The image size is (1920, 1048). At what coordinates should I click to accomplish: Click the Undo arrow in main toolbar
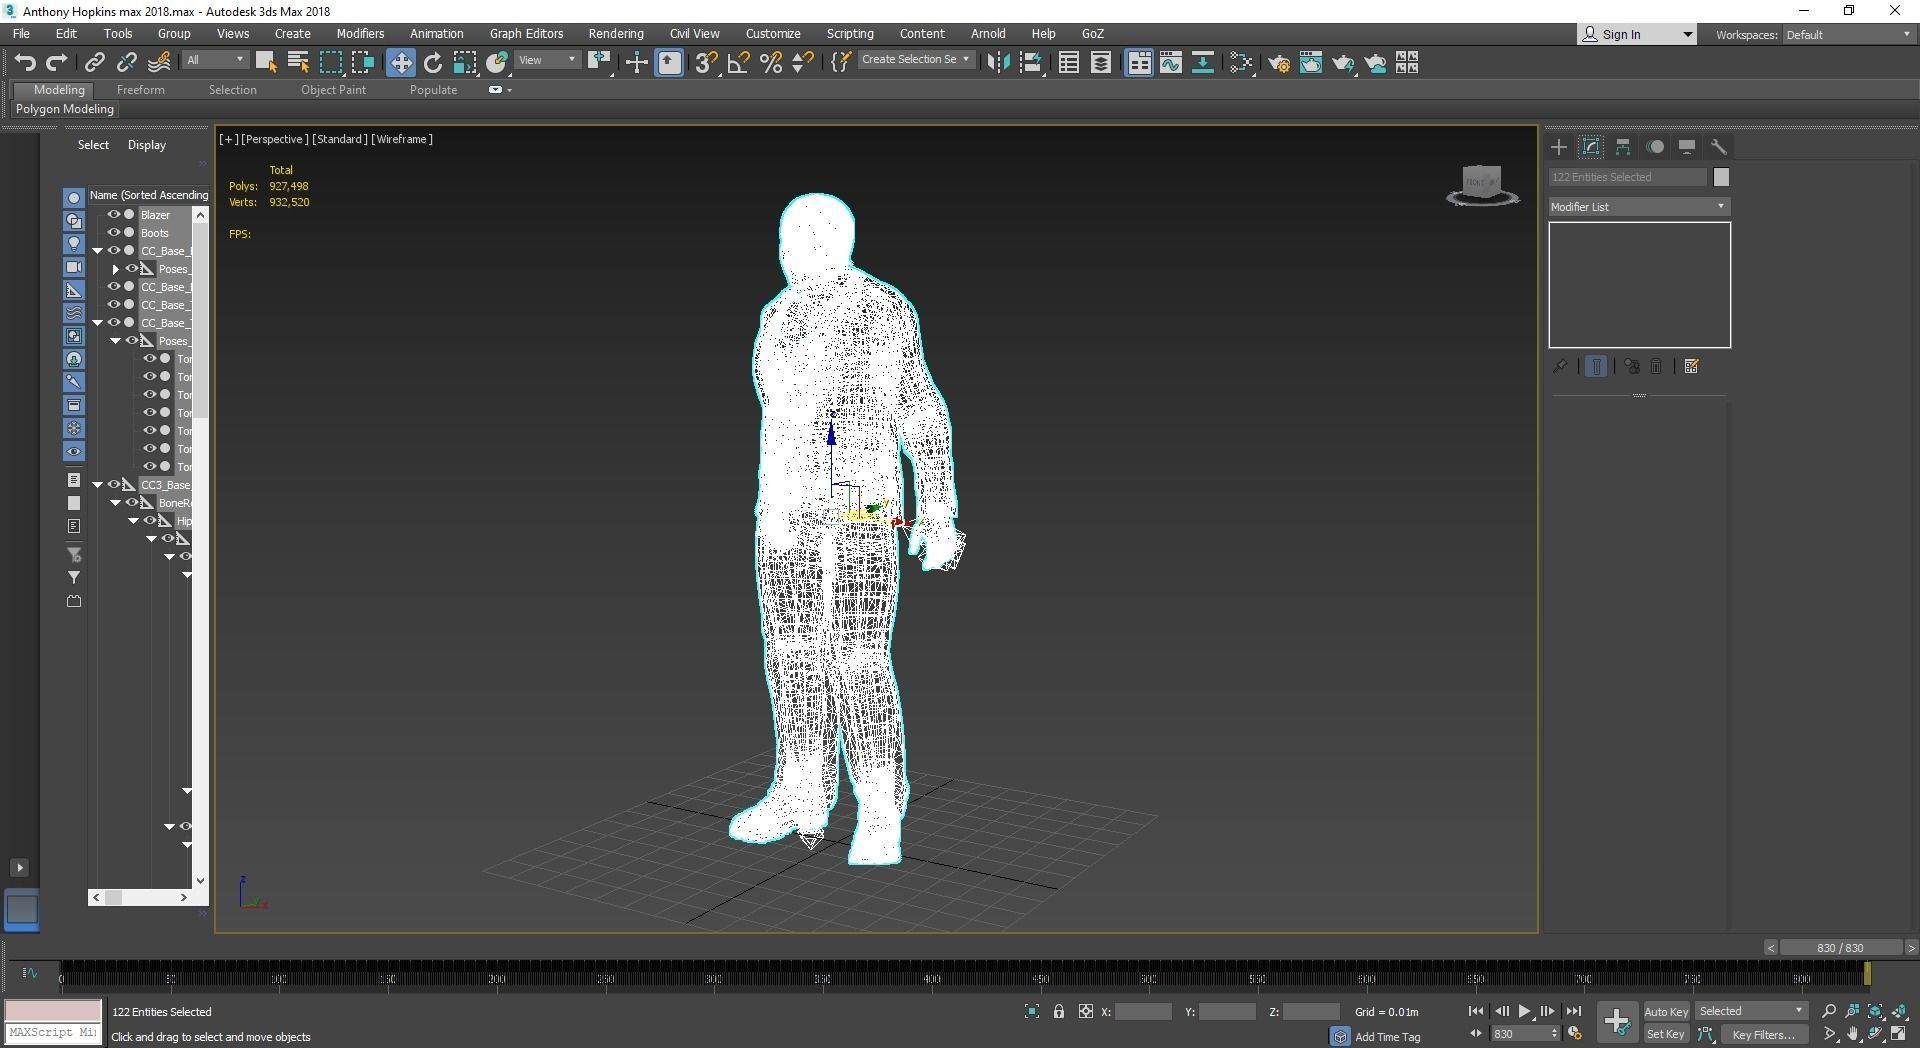click(25, 63)
